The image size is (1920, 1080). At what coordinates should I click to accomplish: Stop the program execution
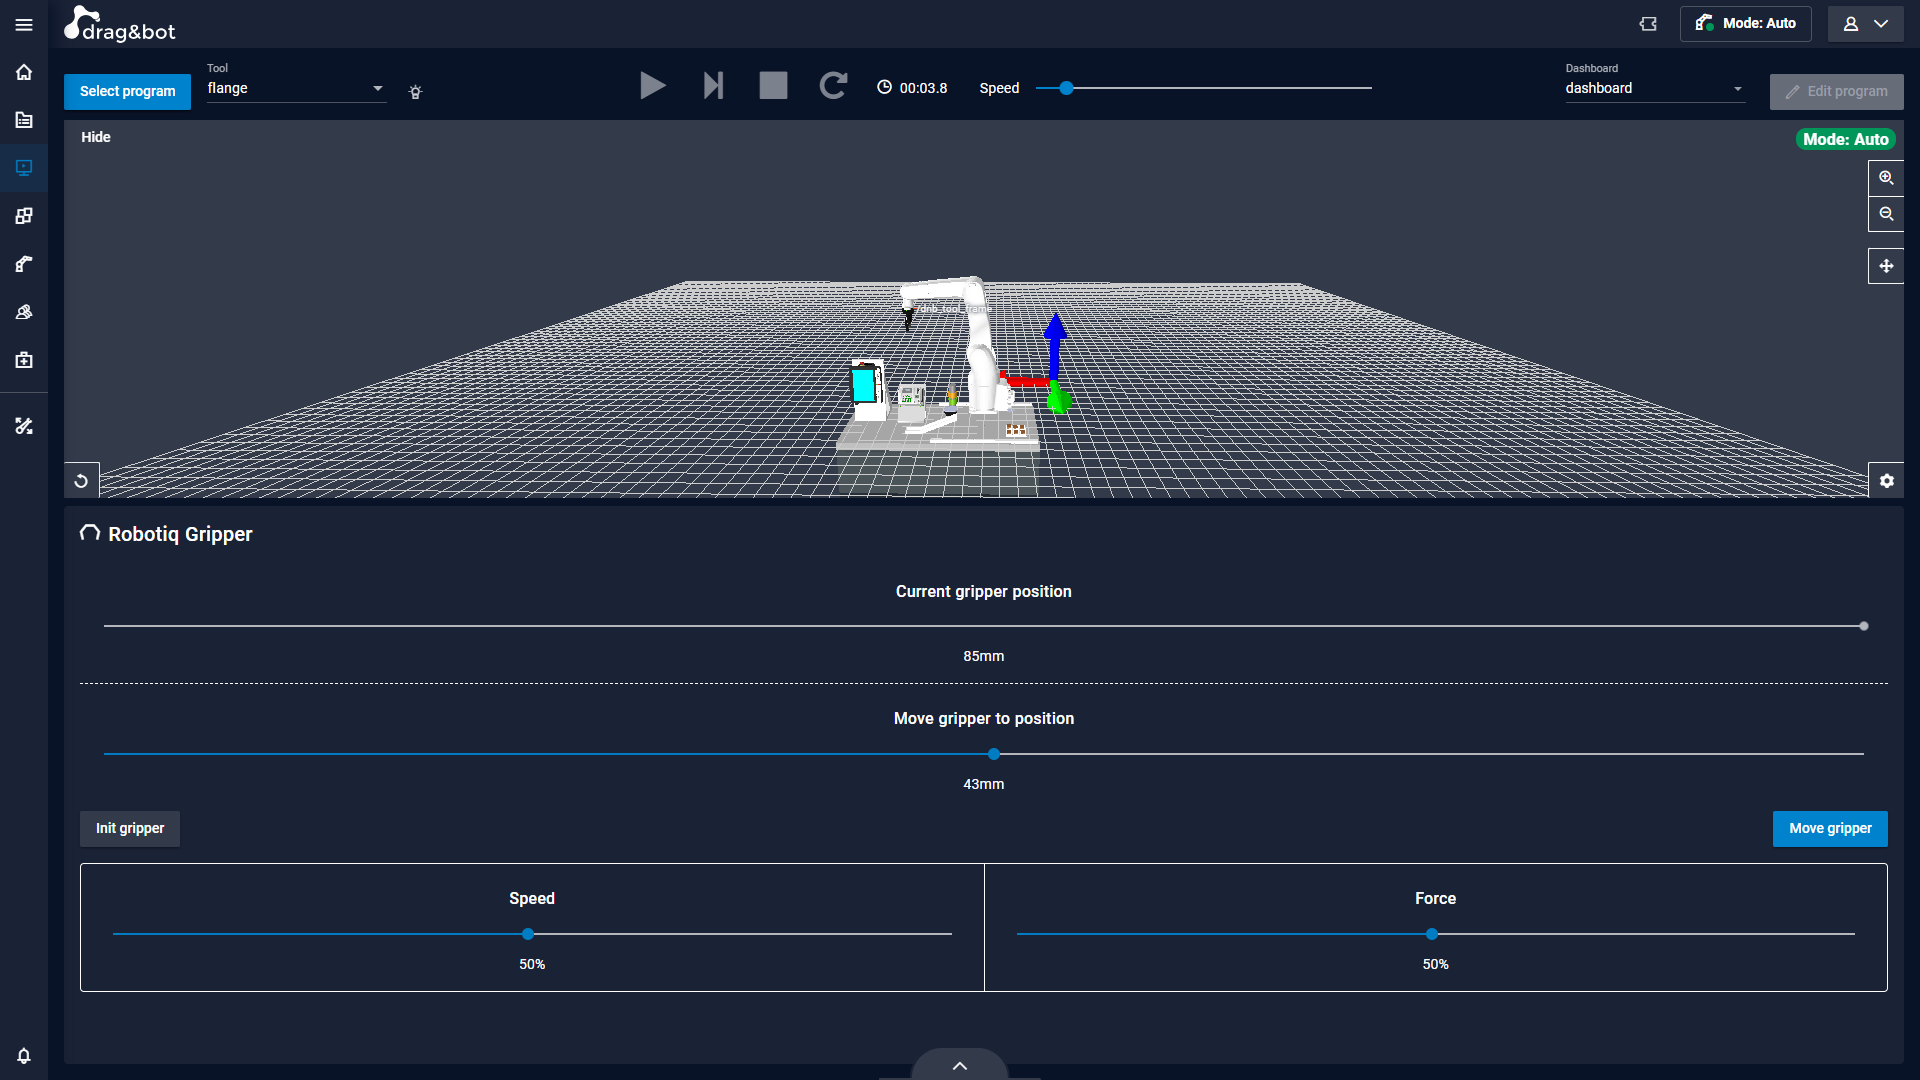tap(773, 86)
